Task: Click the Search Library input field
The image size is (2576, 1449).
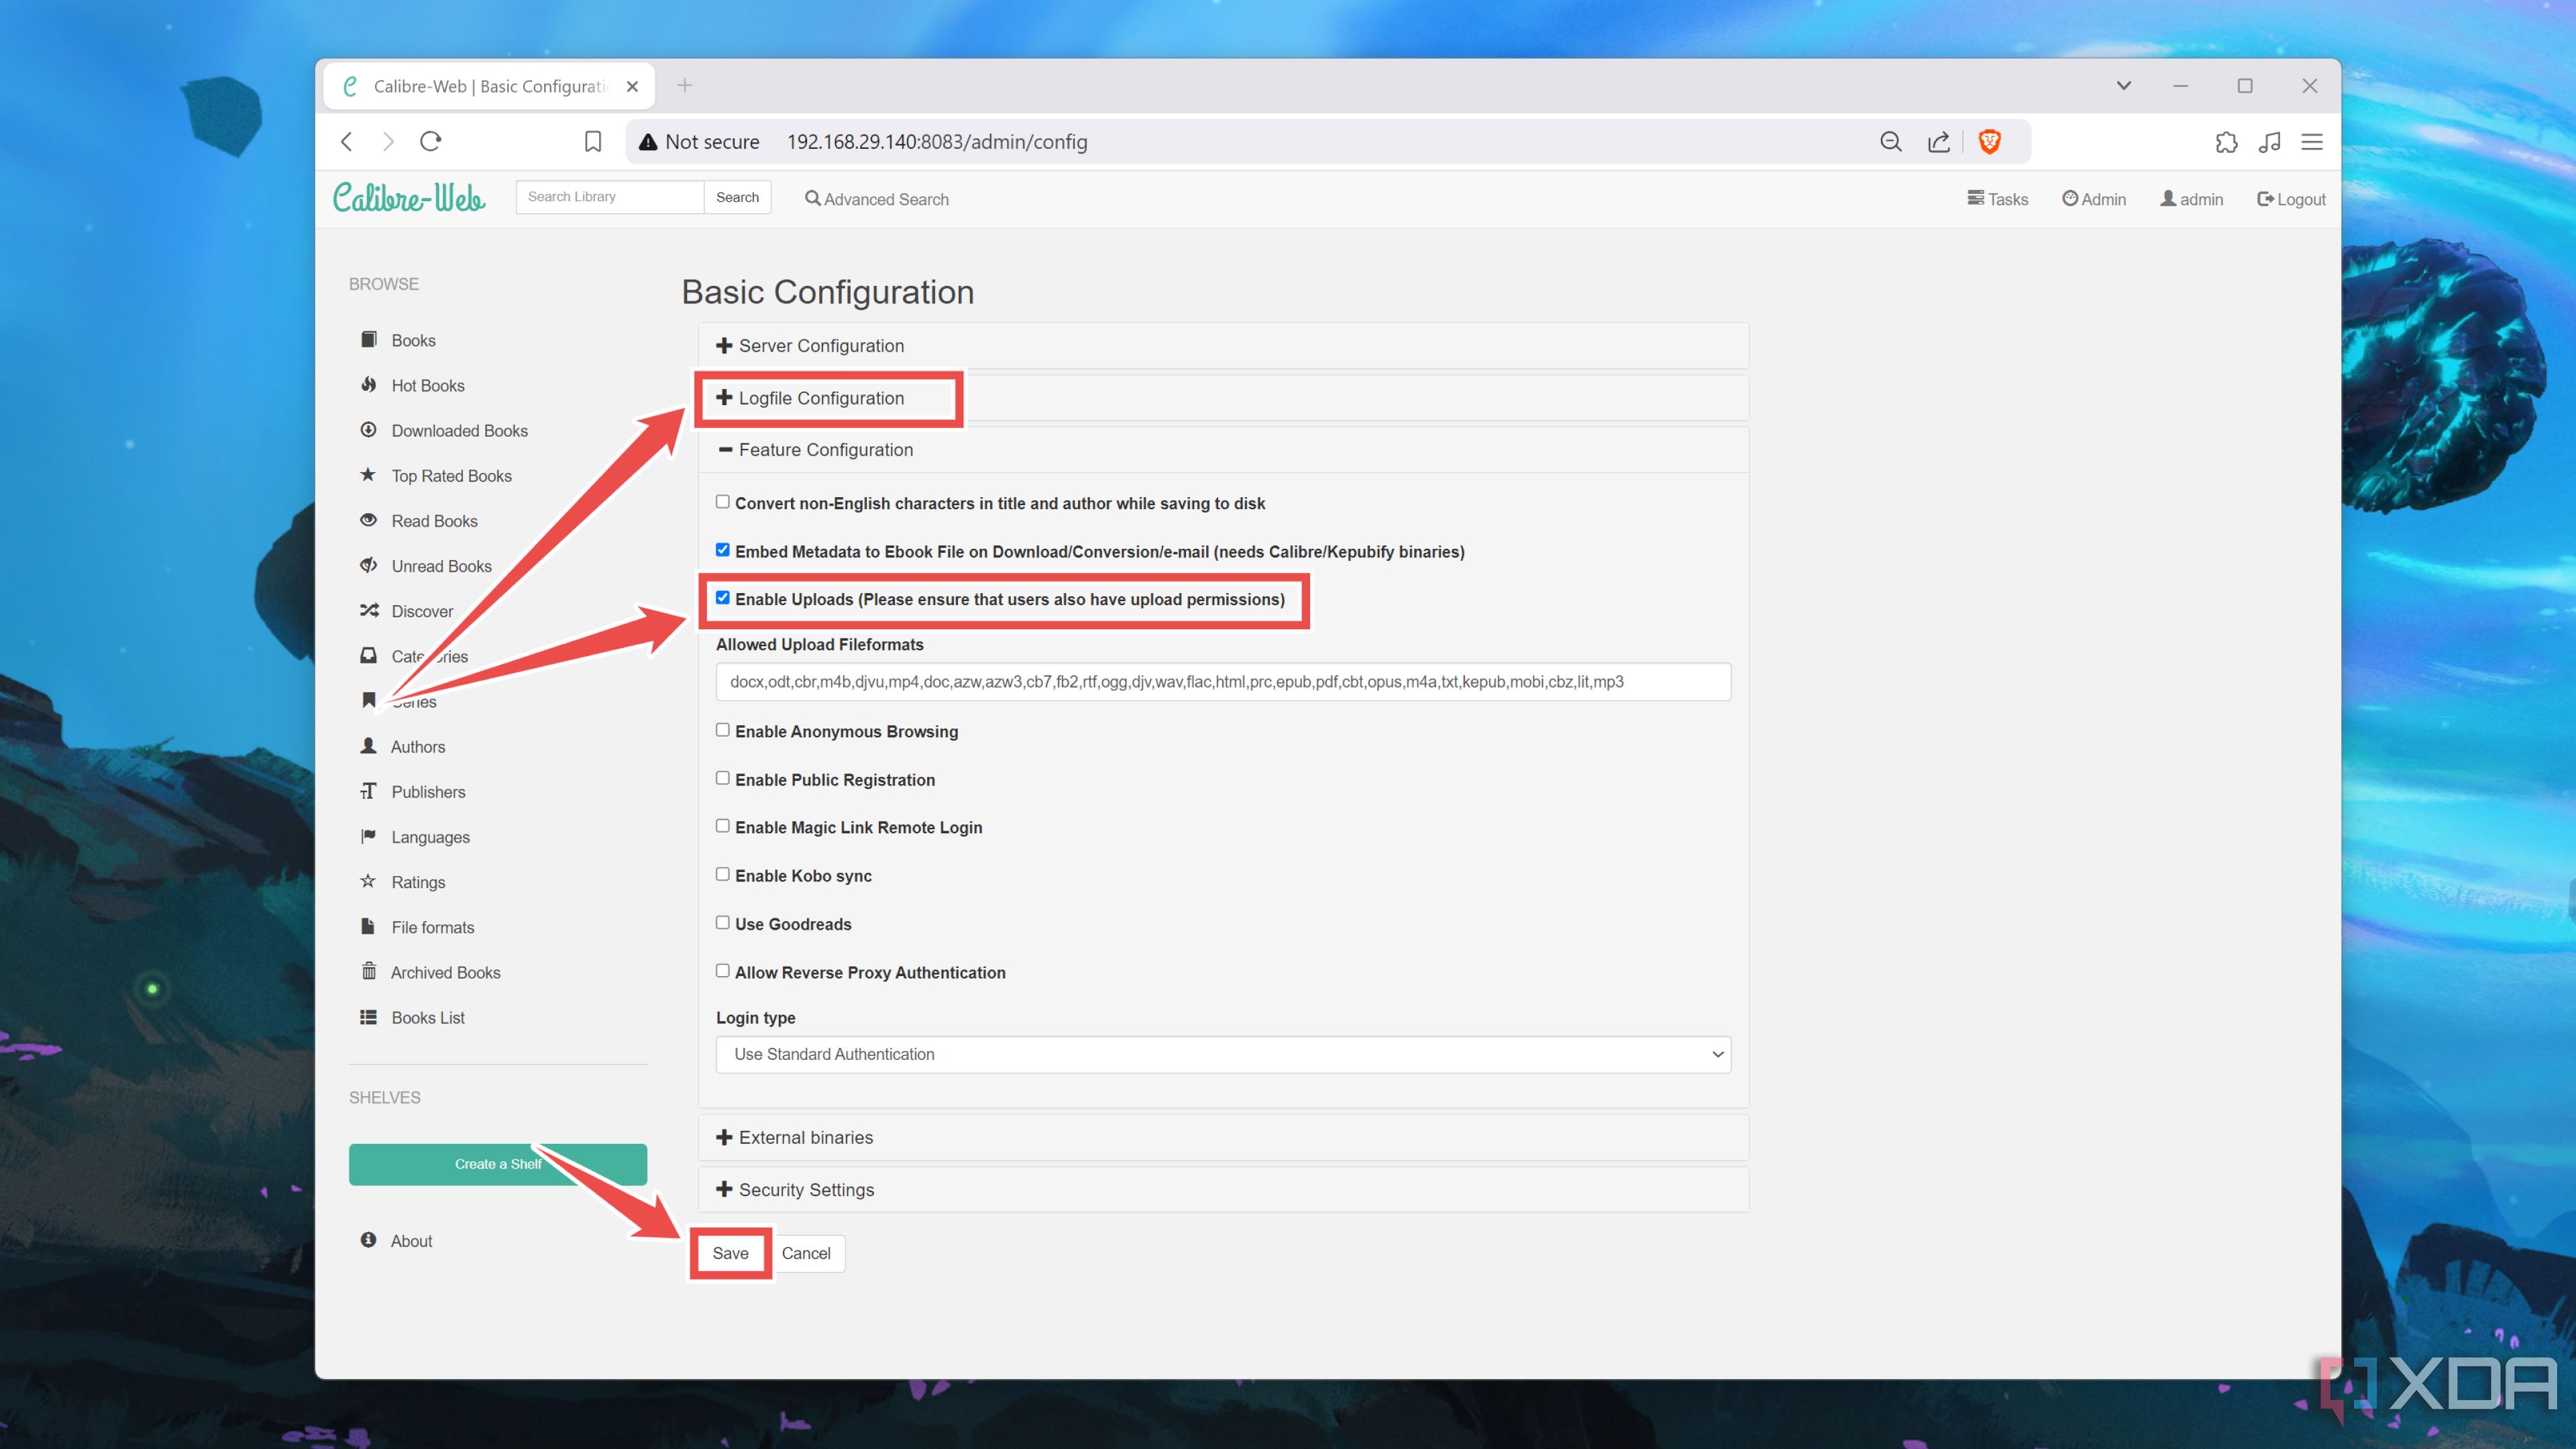Action: pyautogui.click(x=610, y=197)
